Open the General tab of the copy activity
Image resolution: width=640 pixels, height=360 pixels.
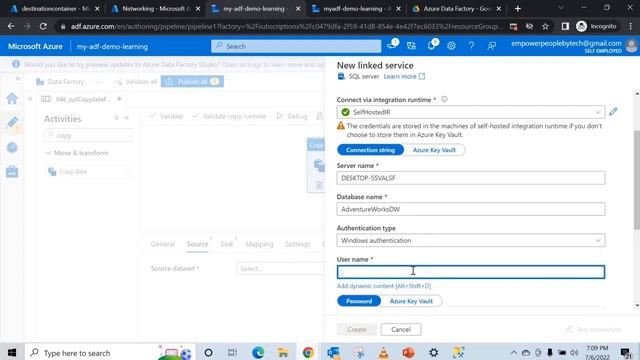pos(162,244)
